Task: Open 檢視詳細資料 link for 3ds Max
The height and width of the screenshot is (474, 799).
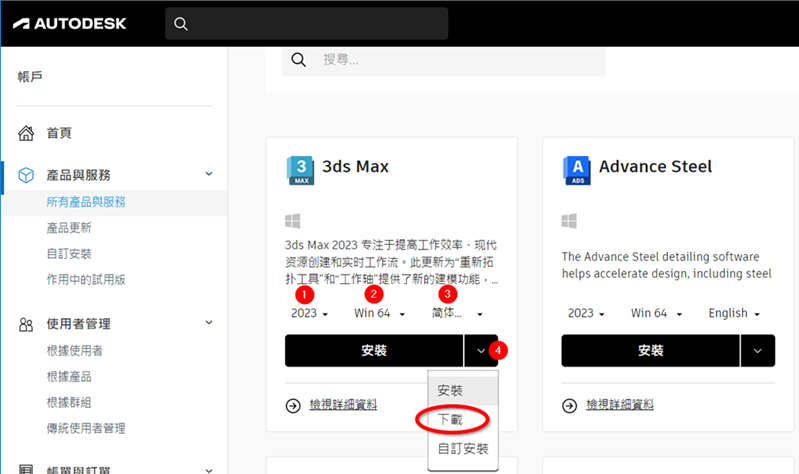Action: [343, 405]
